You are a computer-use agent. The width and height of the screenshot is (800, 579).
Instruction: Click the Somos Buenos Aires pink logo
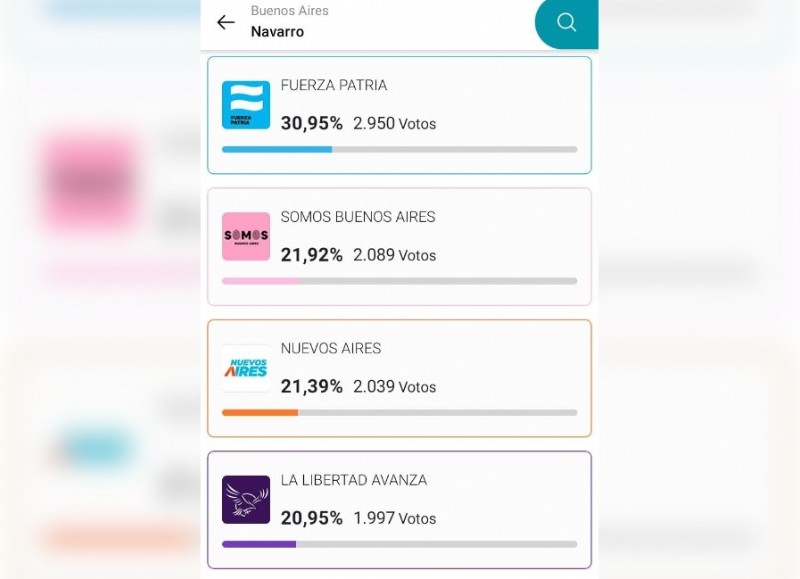tap(246, 236)
